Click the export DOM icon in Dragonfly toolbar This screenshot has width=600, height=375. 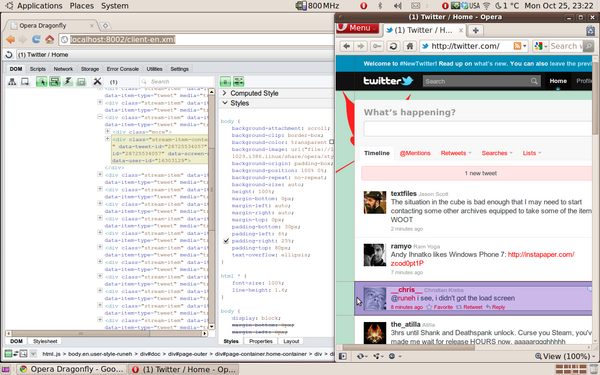point(25,82)
